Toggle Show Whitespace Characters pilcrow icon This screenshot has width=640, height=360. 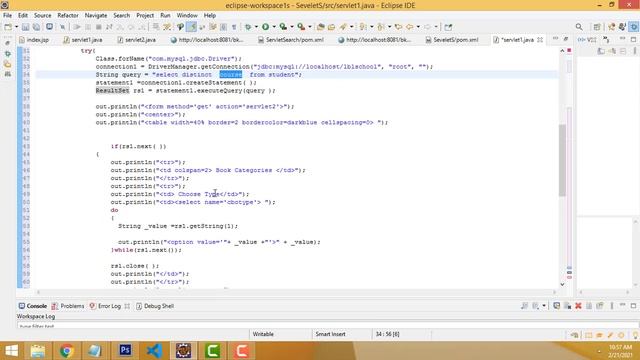(x=234, y=27)
